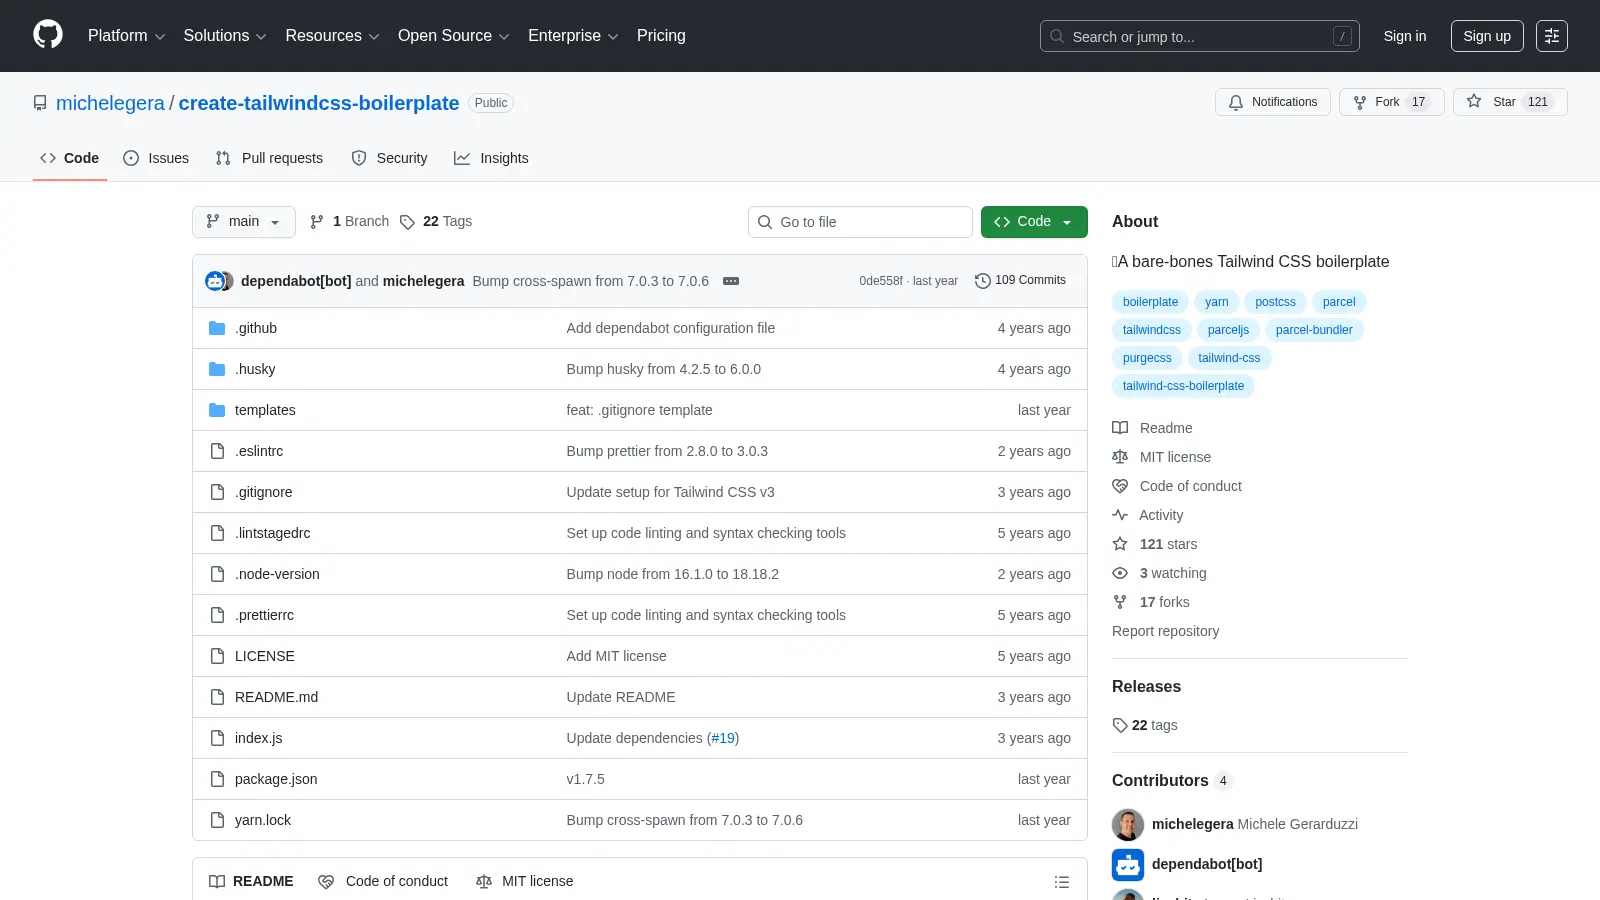Expand the Open Source menu
1600x900 pixels.
click(x=453, y=36)
